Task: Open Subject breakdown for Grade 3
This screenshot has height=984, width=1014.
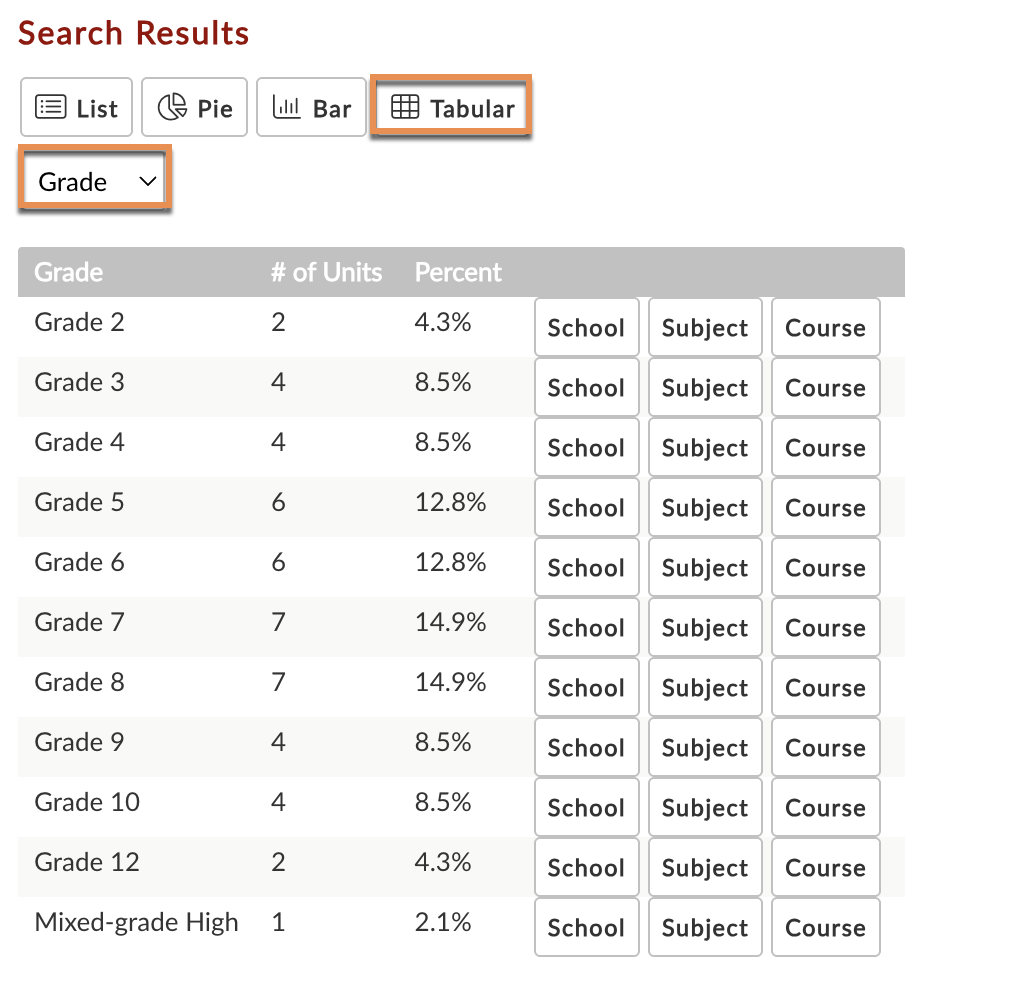Action: [x=705, y=388]
